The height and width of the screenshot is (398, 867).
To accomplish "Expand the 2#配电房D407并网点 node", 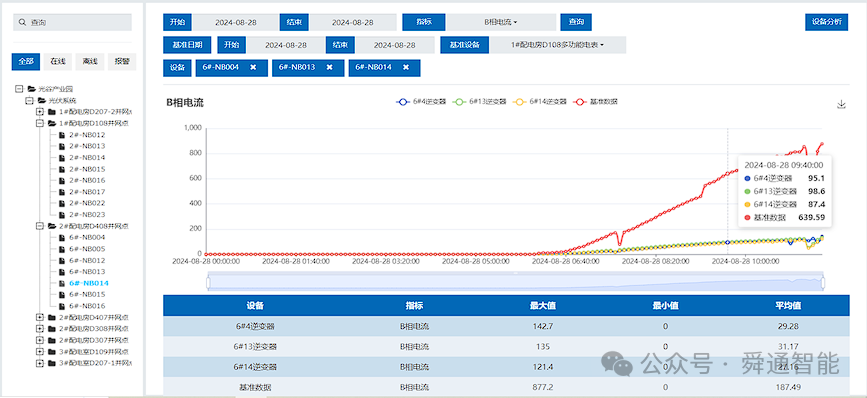I will [x=40, y=317].
